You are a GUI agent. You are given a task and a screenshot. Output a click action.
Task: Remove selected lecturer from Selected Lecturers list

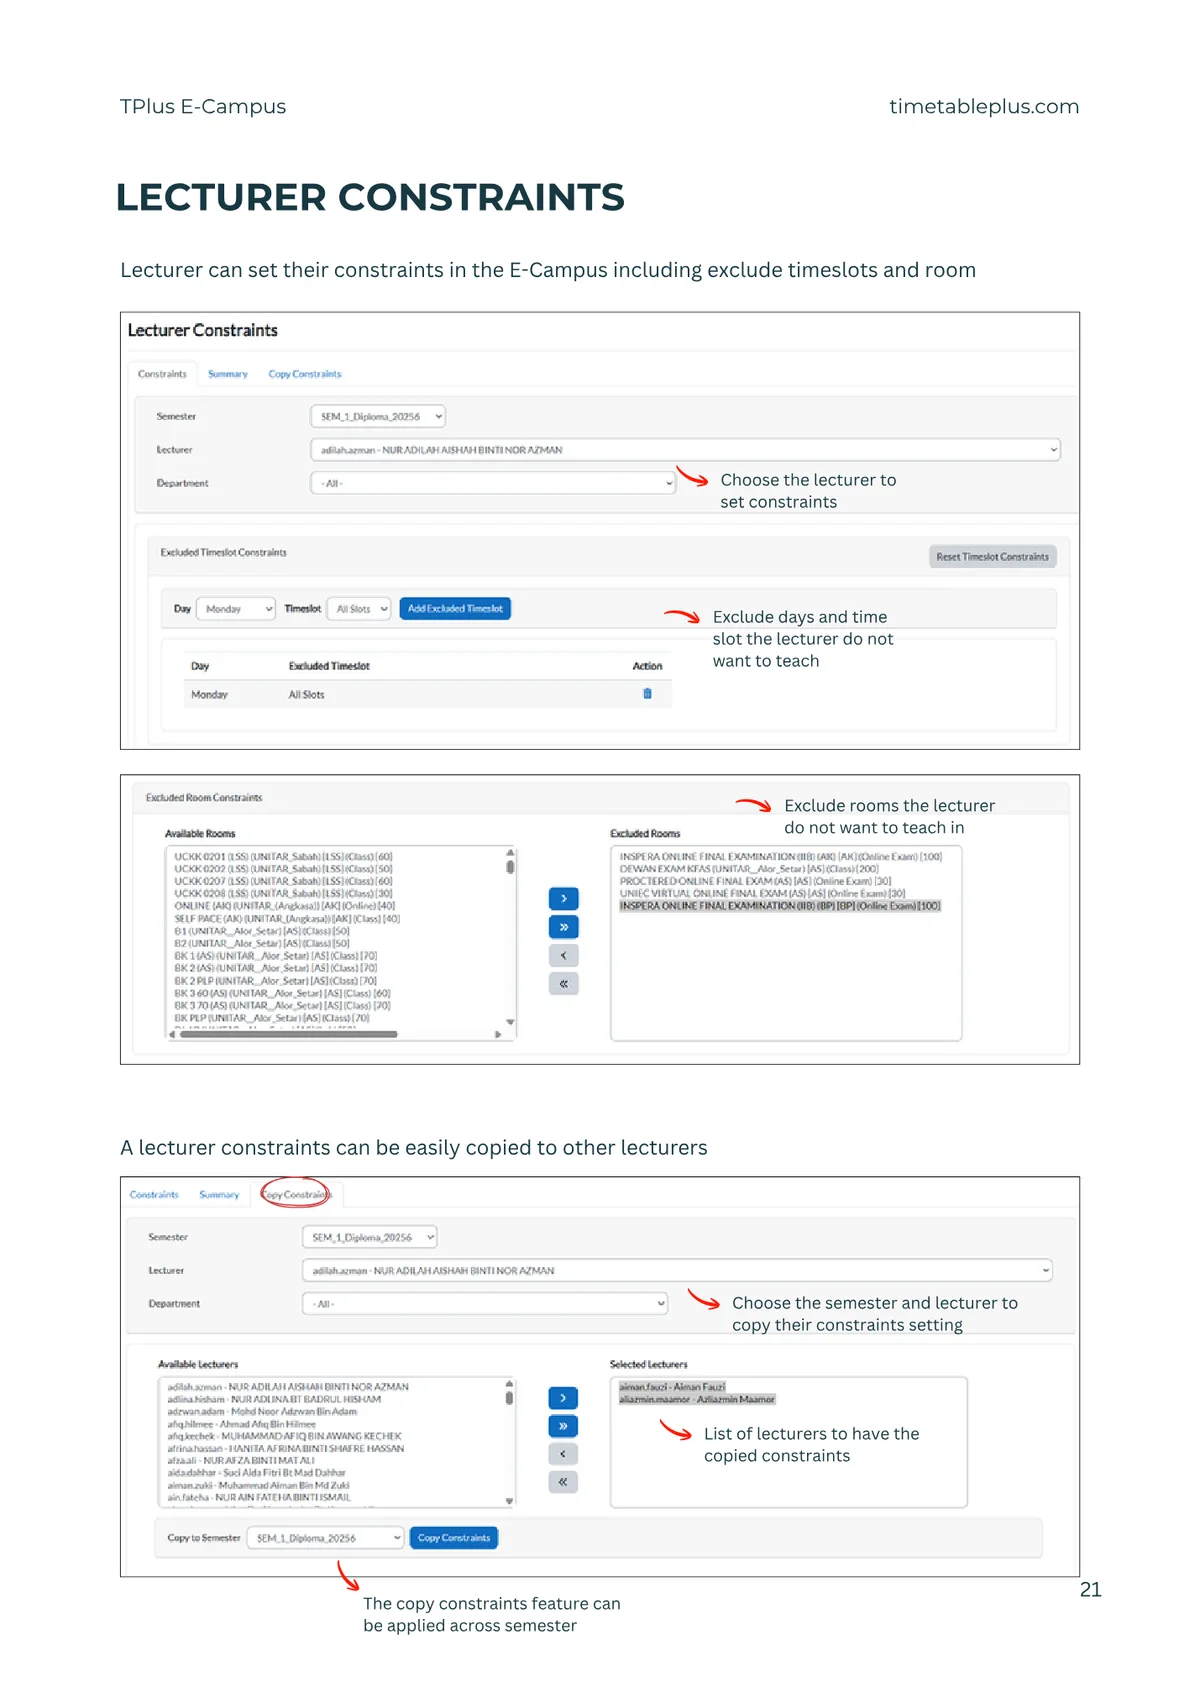coord(563,1454)
